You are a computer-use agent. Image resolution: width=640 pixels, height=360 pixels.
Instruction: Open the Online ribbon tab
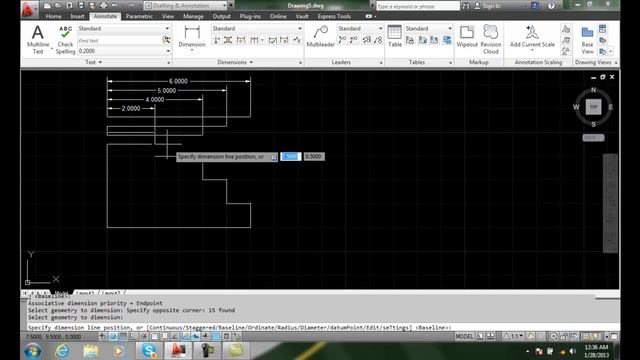pos(278,16)
